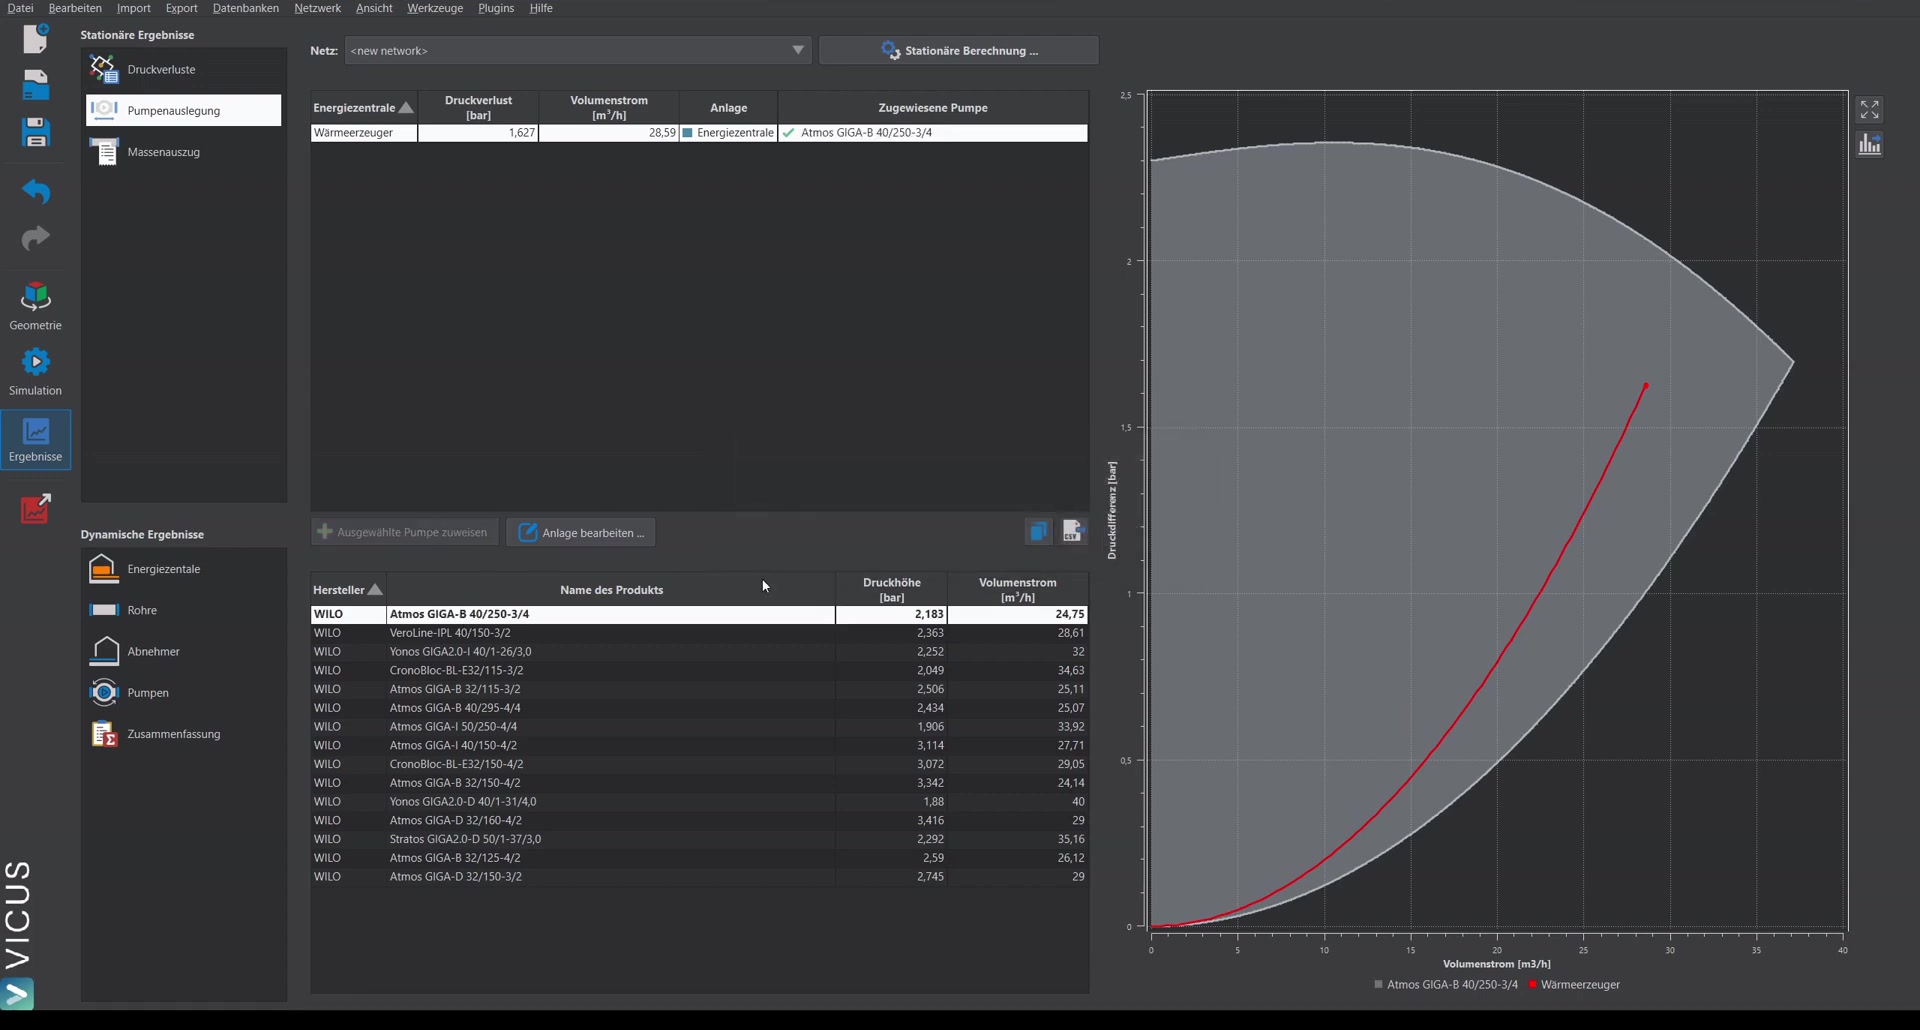This screenshot has height=1030, width=1920.
Task: Show the Druckverluste results
Action: [x=184, y=69]
